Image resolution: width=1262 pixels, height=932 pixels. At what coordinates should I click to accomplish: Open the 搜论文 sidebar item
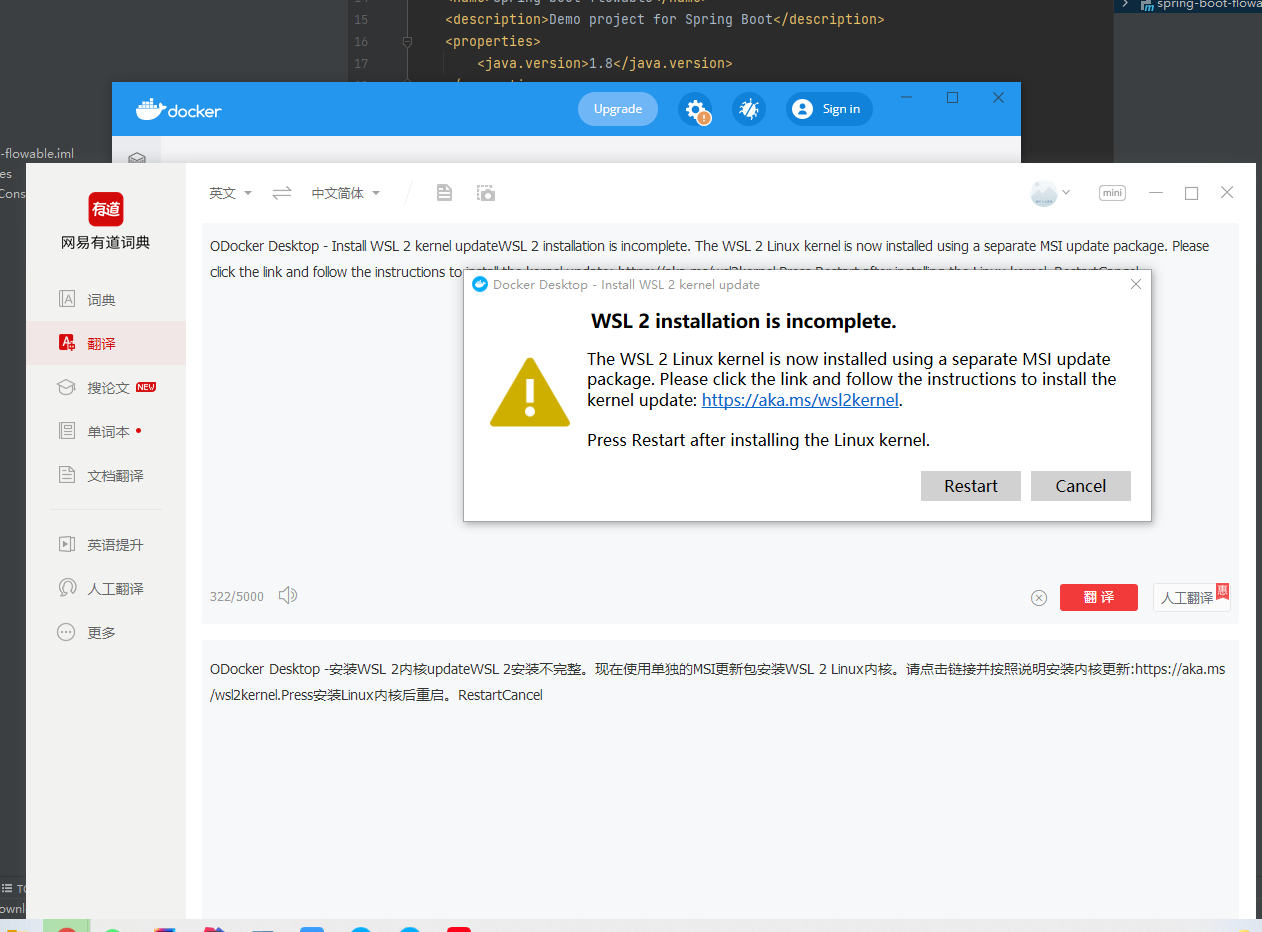(106, 387)
